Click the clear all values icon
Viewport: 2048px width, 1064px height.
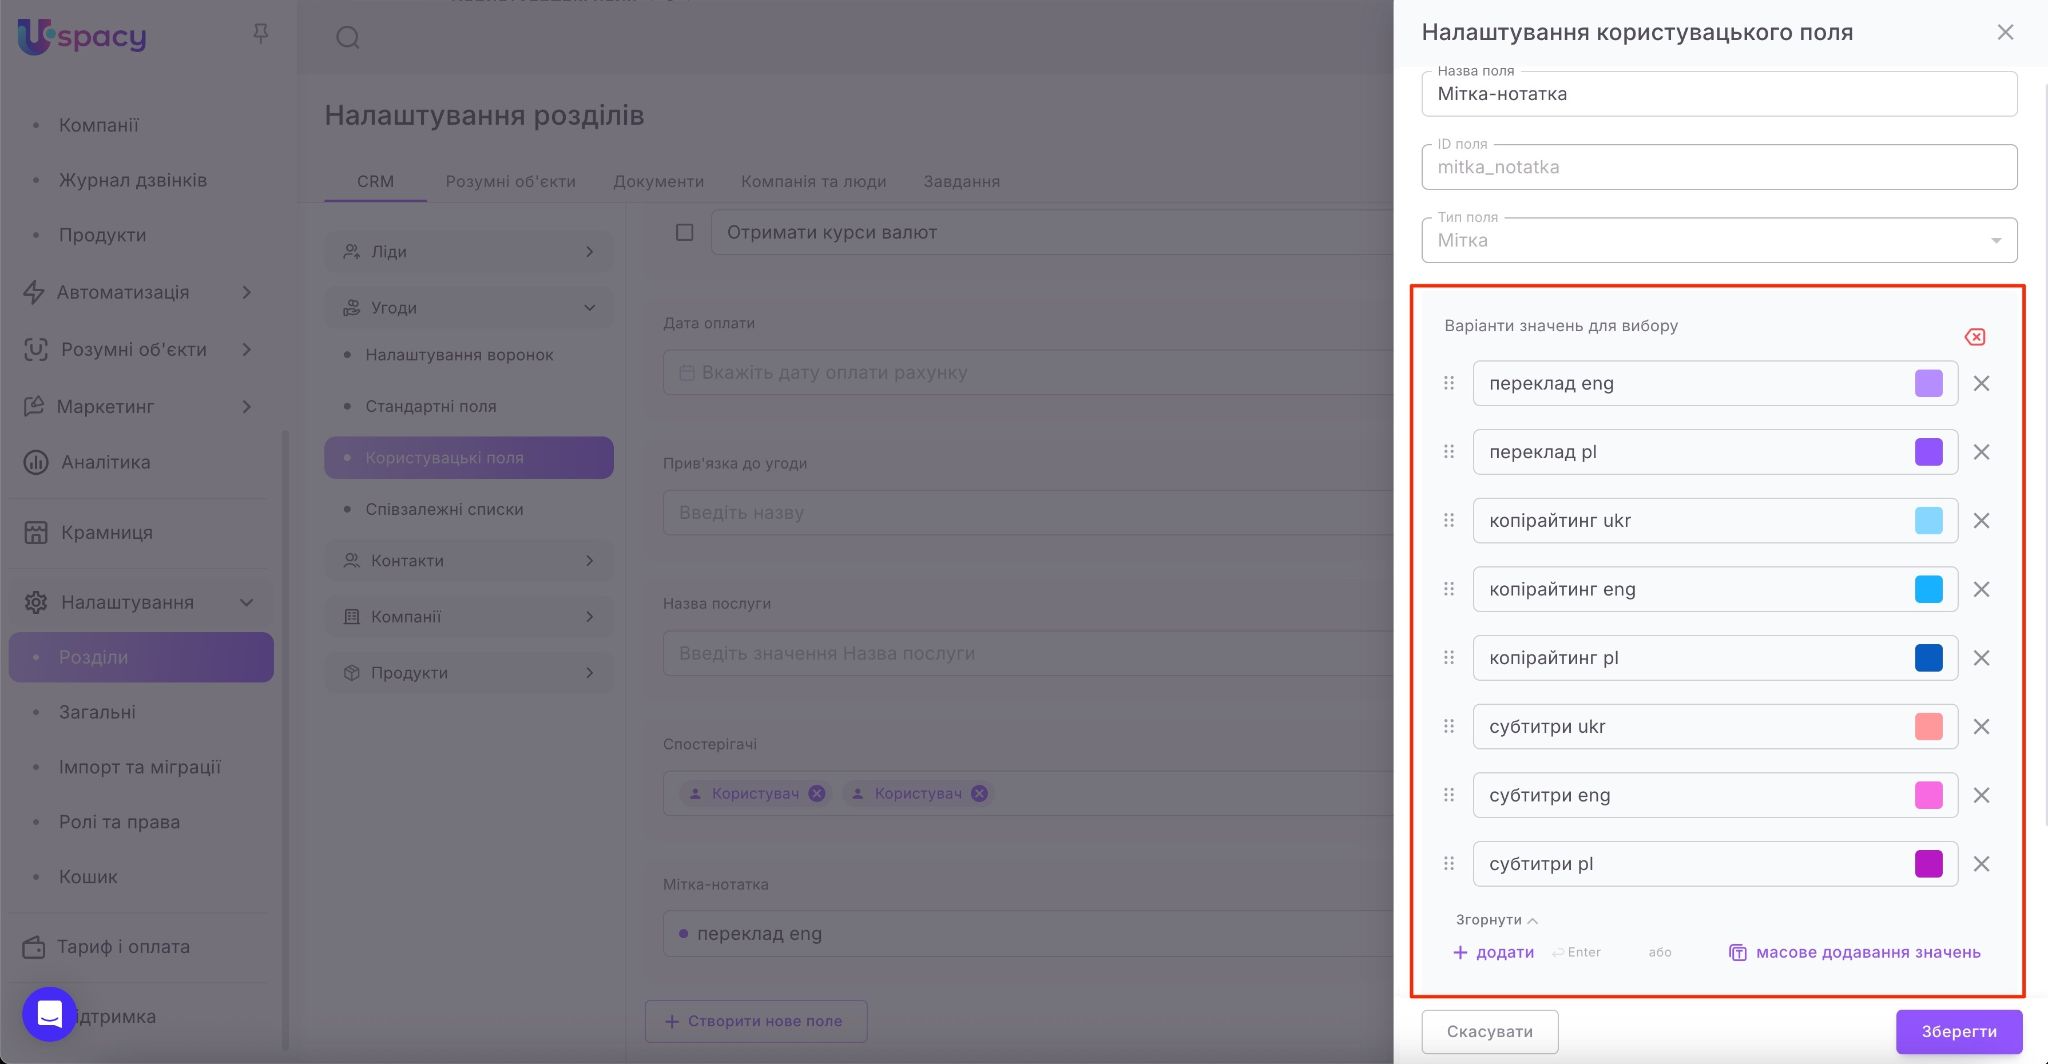pyautogui.click(x=1975, y=337)
